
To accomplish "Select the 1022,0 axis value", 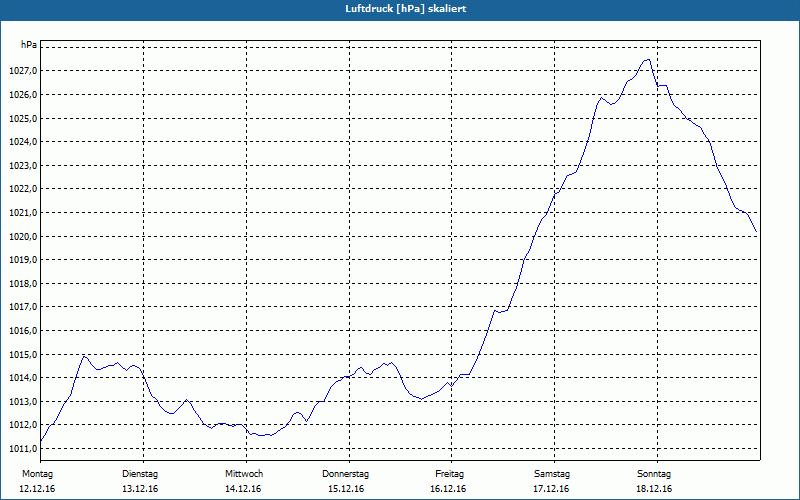I will 23,189.
